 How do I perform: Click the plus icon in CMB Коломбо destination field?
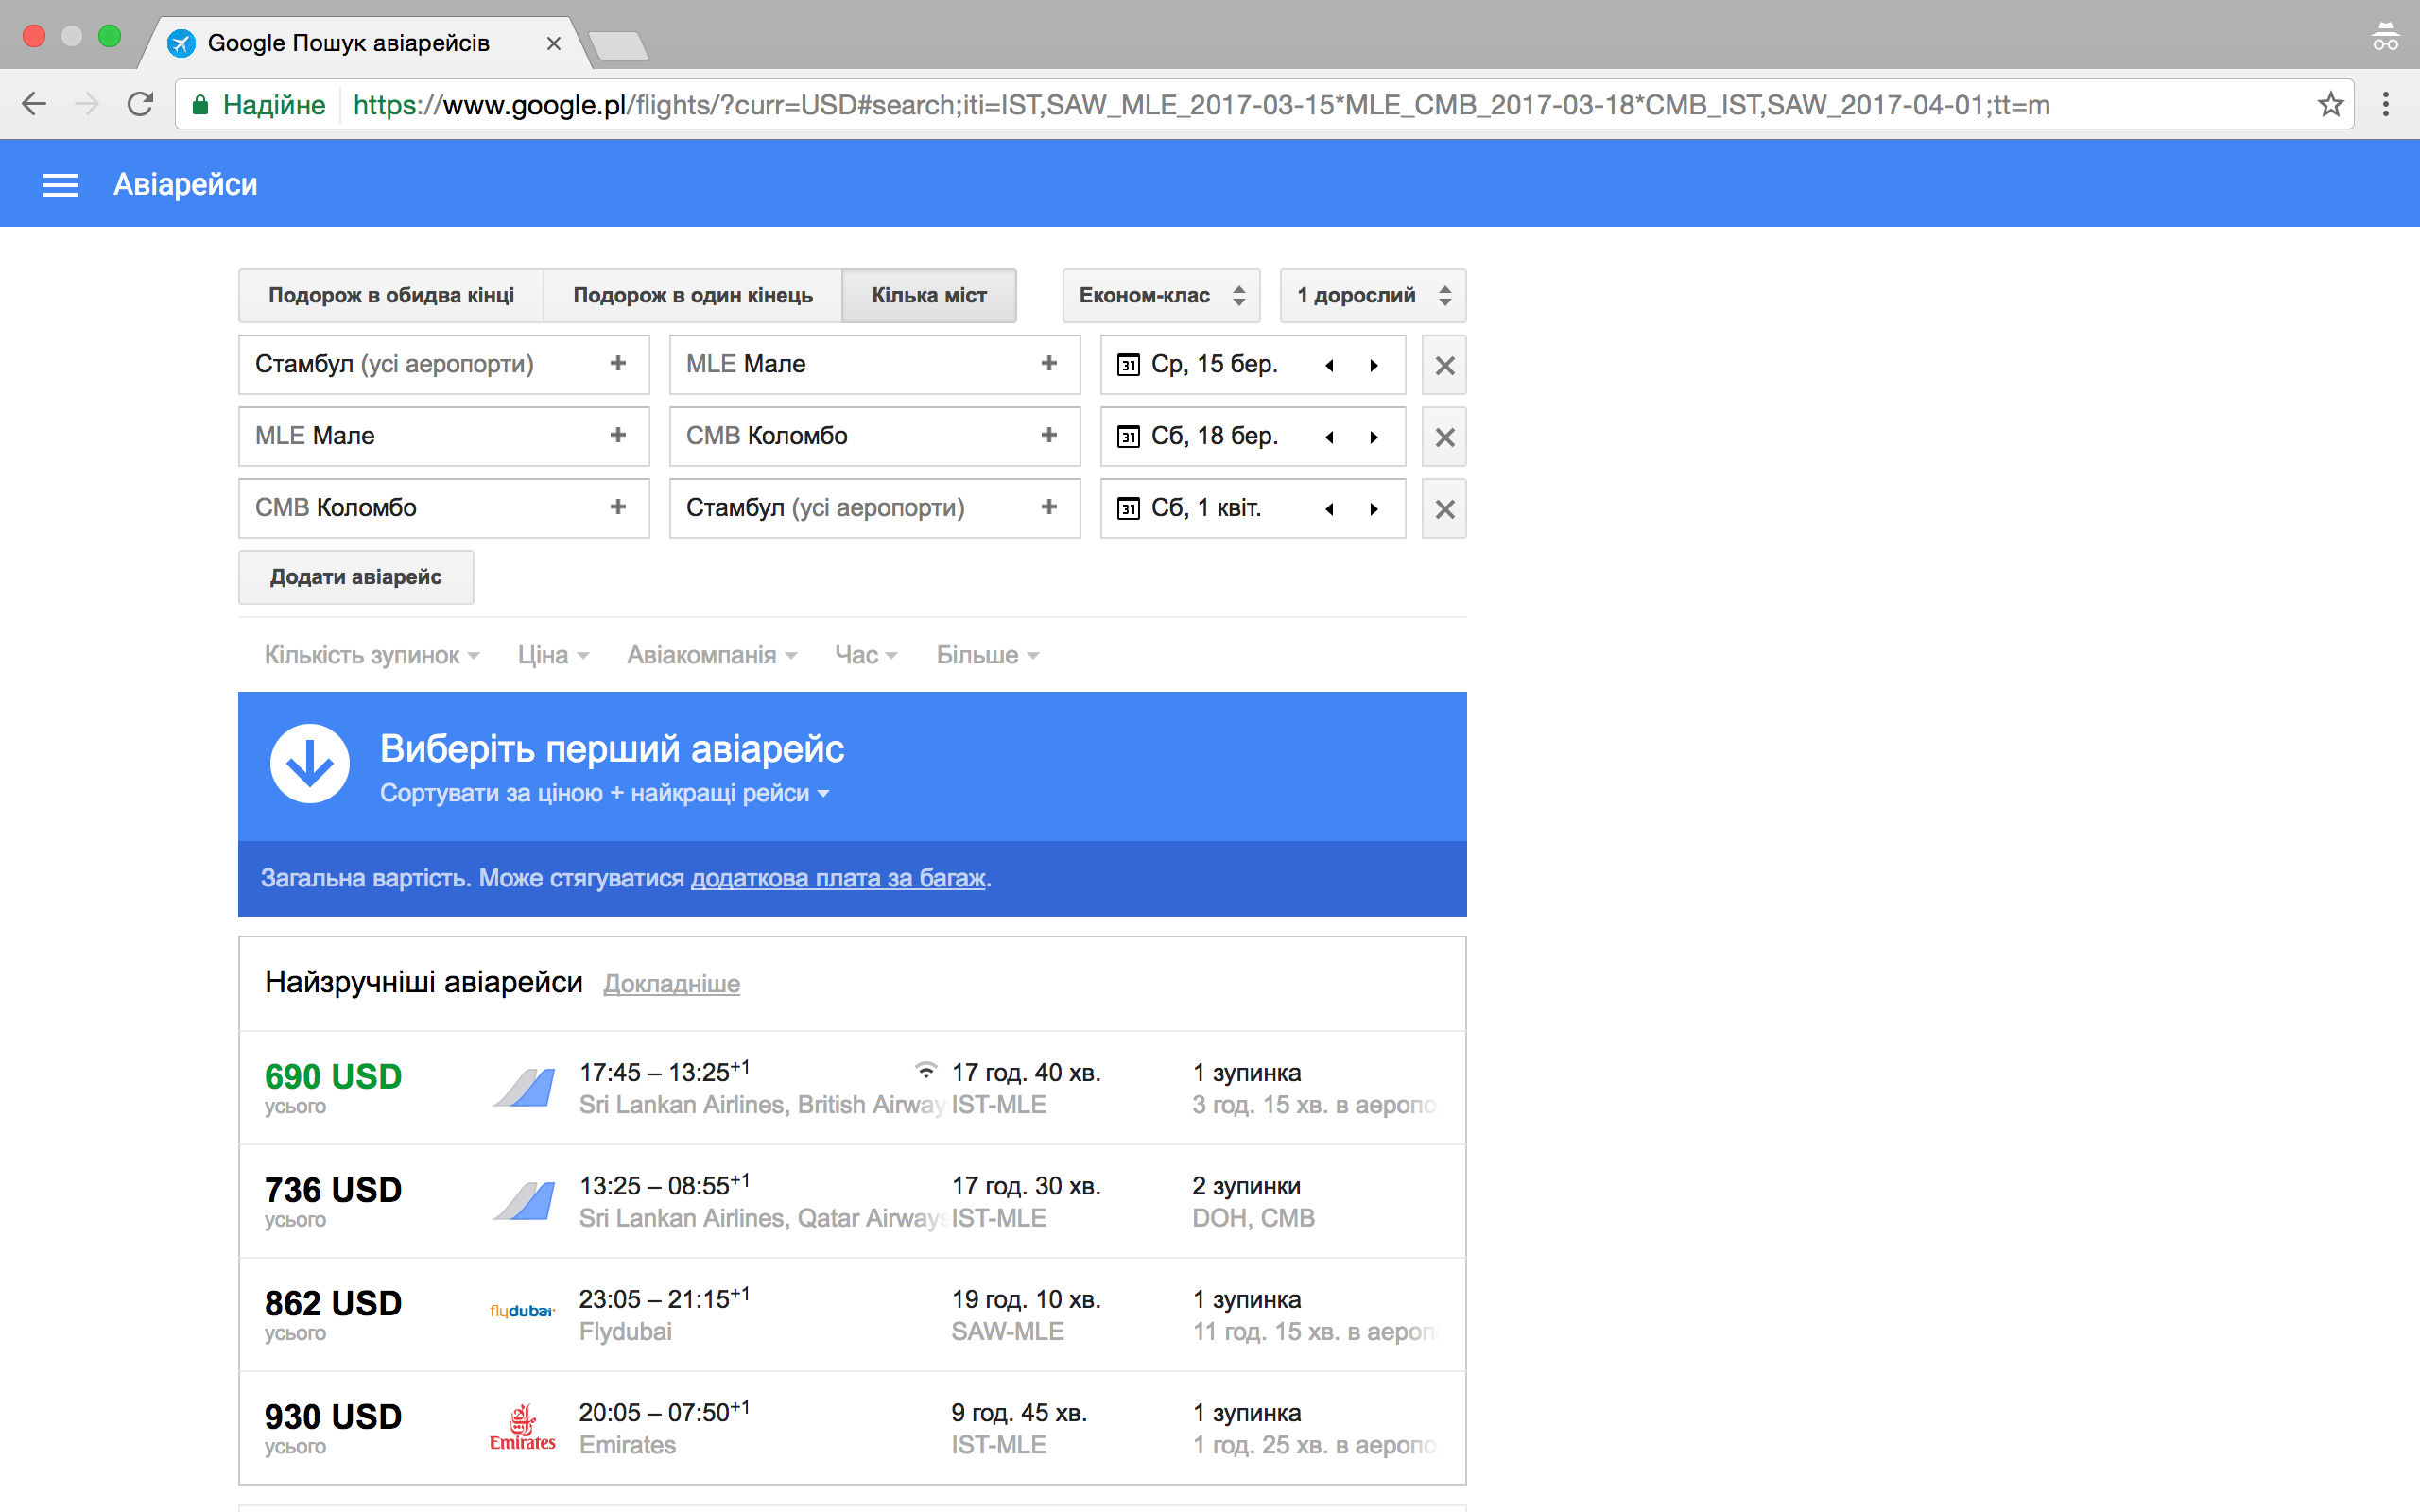(1048, 436)
